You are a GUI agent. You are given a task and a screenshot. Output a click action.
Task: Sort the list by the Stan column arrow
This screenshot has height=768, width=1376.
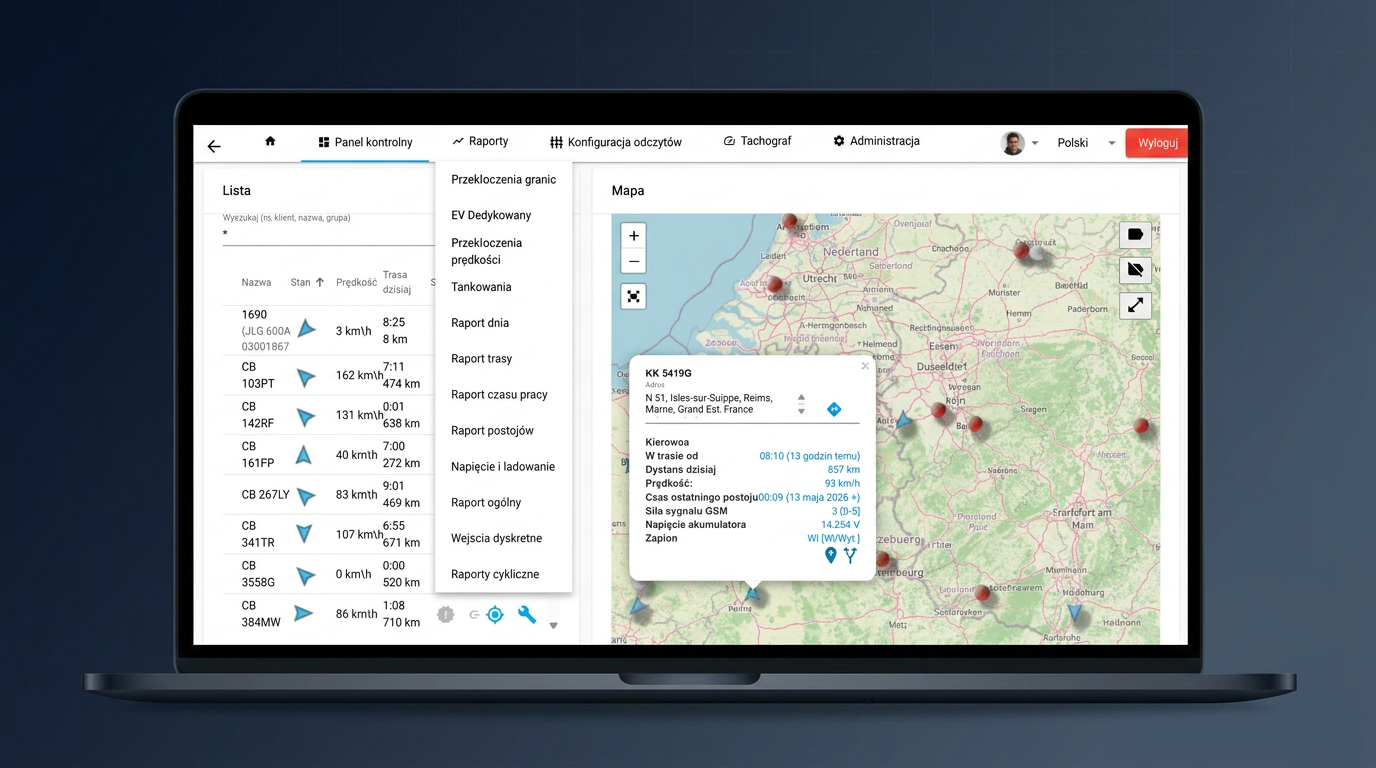tap(320, 282)
